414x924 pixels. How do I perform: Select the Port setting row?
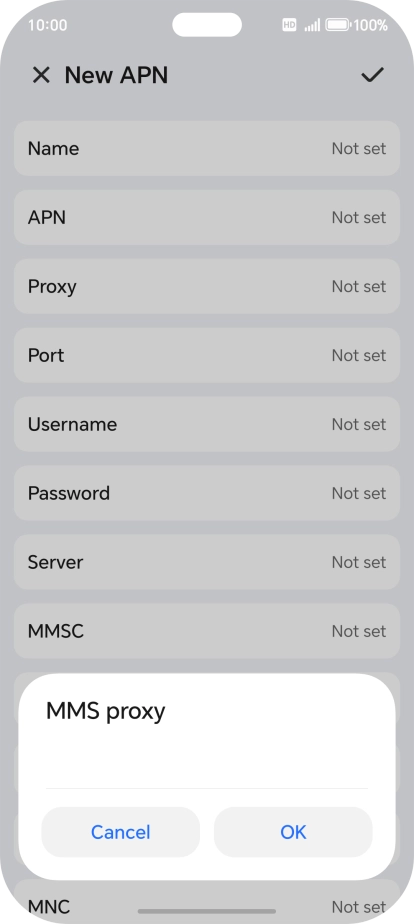[x=207, y=355]
